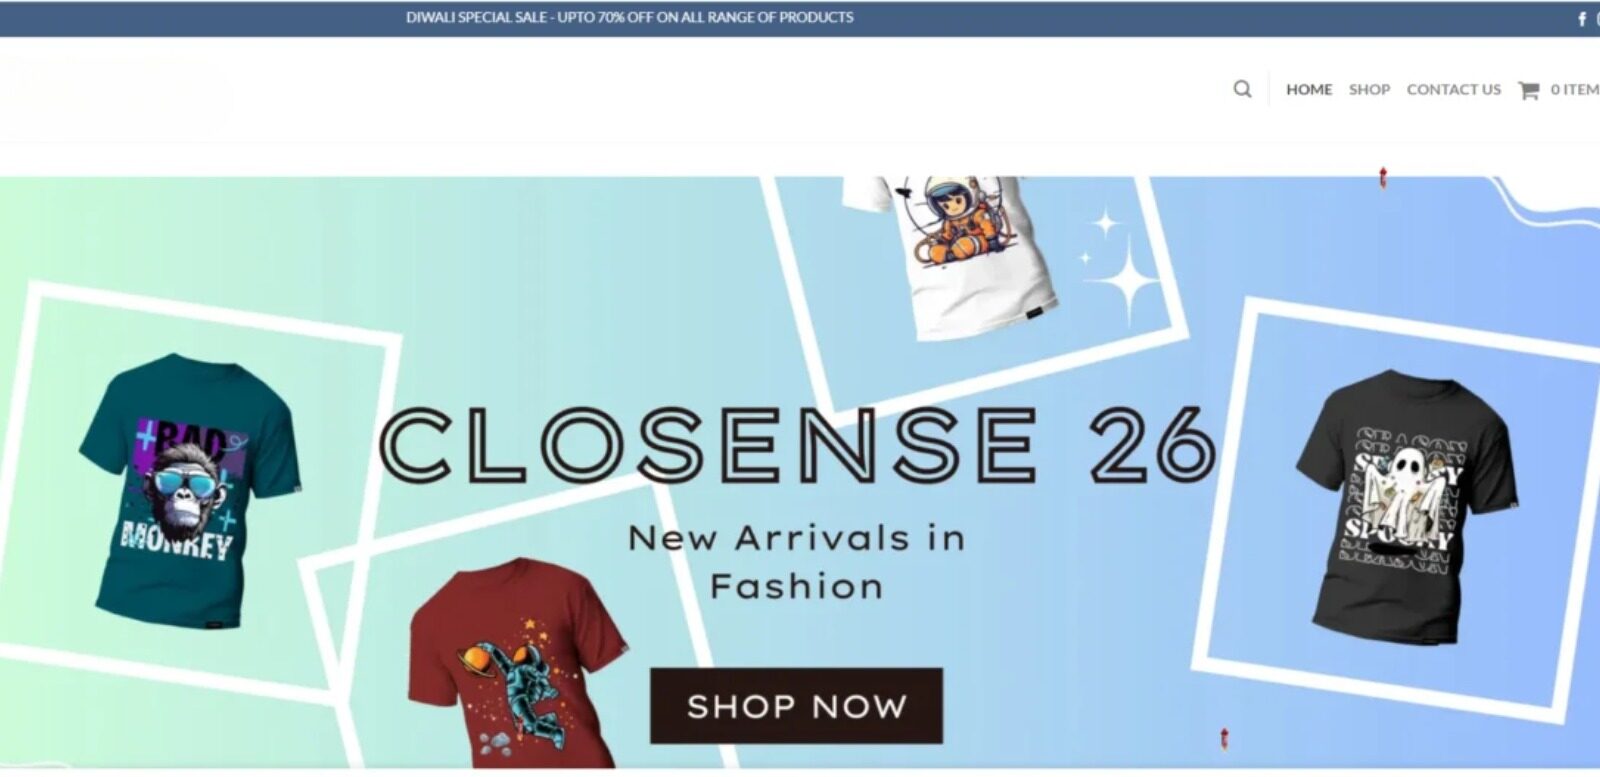Screen dimensions: 1600x777
Task: Click the New Arrivals in Fashion text
Action: pos(796,562)
